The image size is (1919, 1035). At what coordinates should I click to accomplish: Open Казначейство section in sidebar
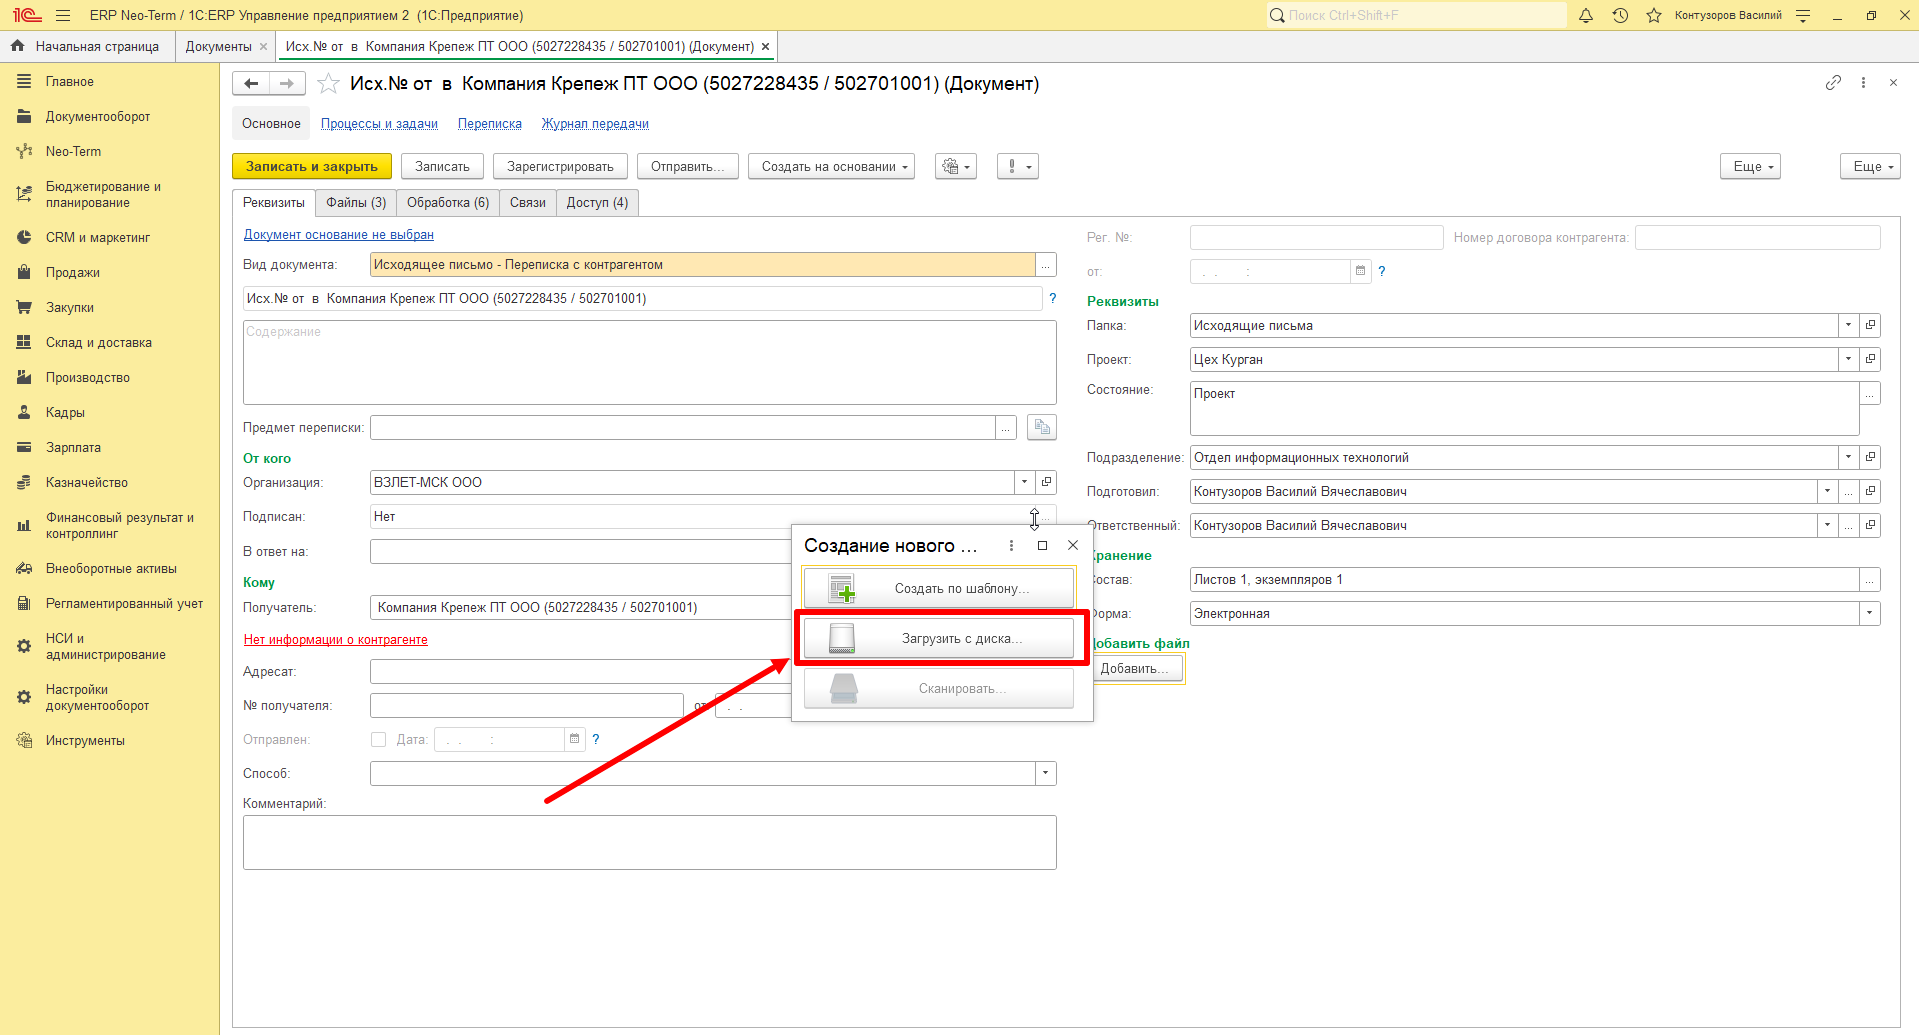pyautogui.click(x=86, y=483)
